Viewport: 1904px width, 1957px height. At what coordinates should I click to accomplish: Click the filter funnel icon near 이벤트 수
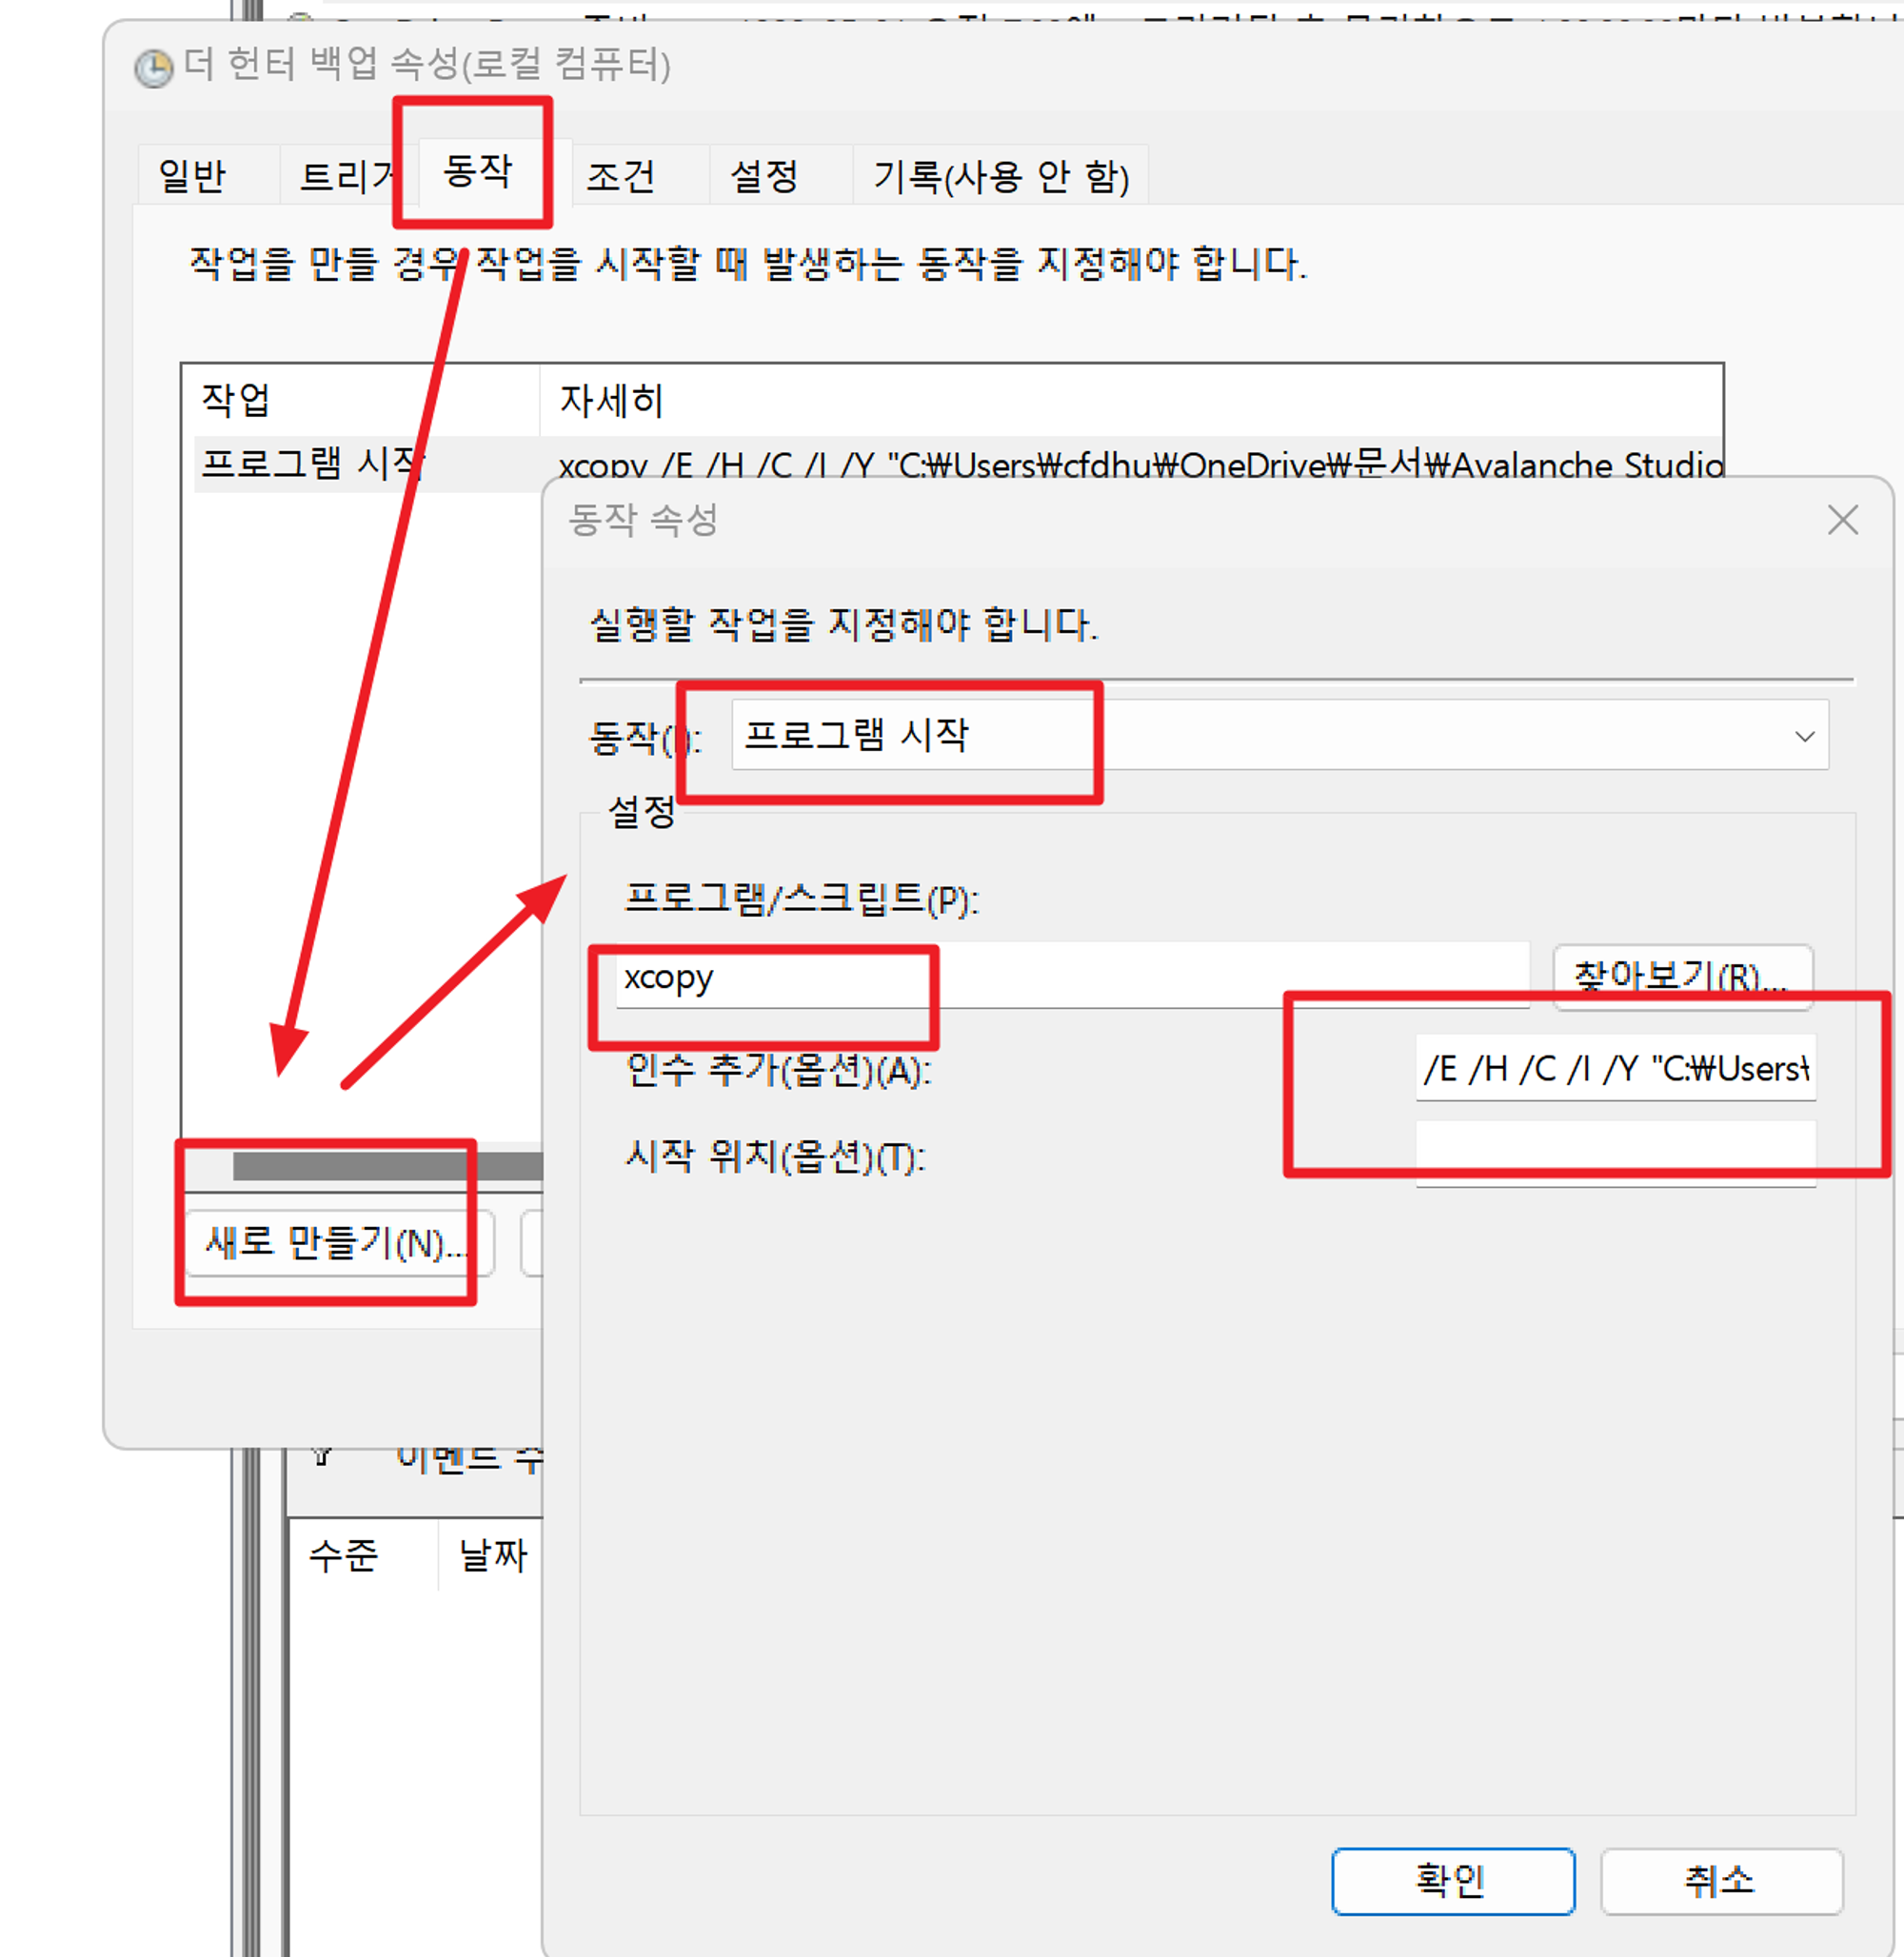click(322, 1456)
